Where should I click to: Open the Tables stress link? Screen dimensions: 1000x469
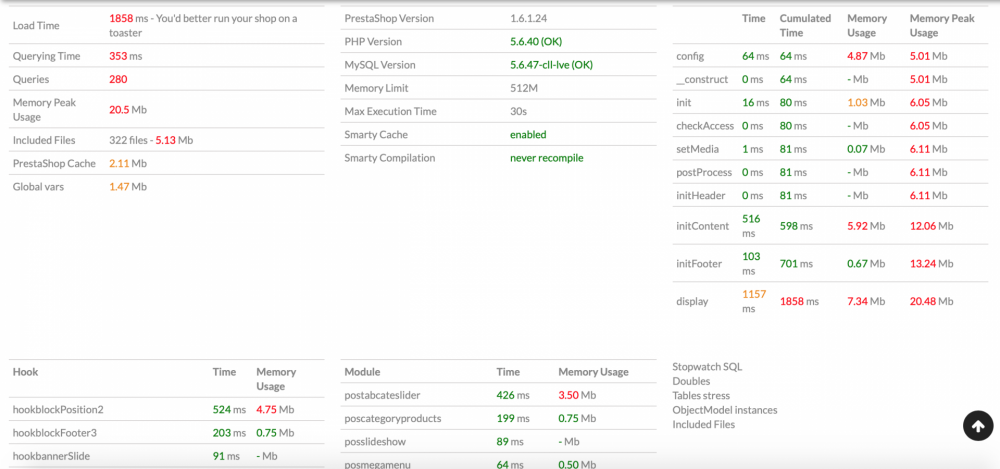[x=703, y=395]
